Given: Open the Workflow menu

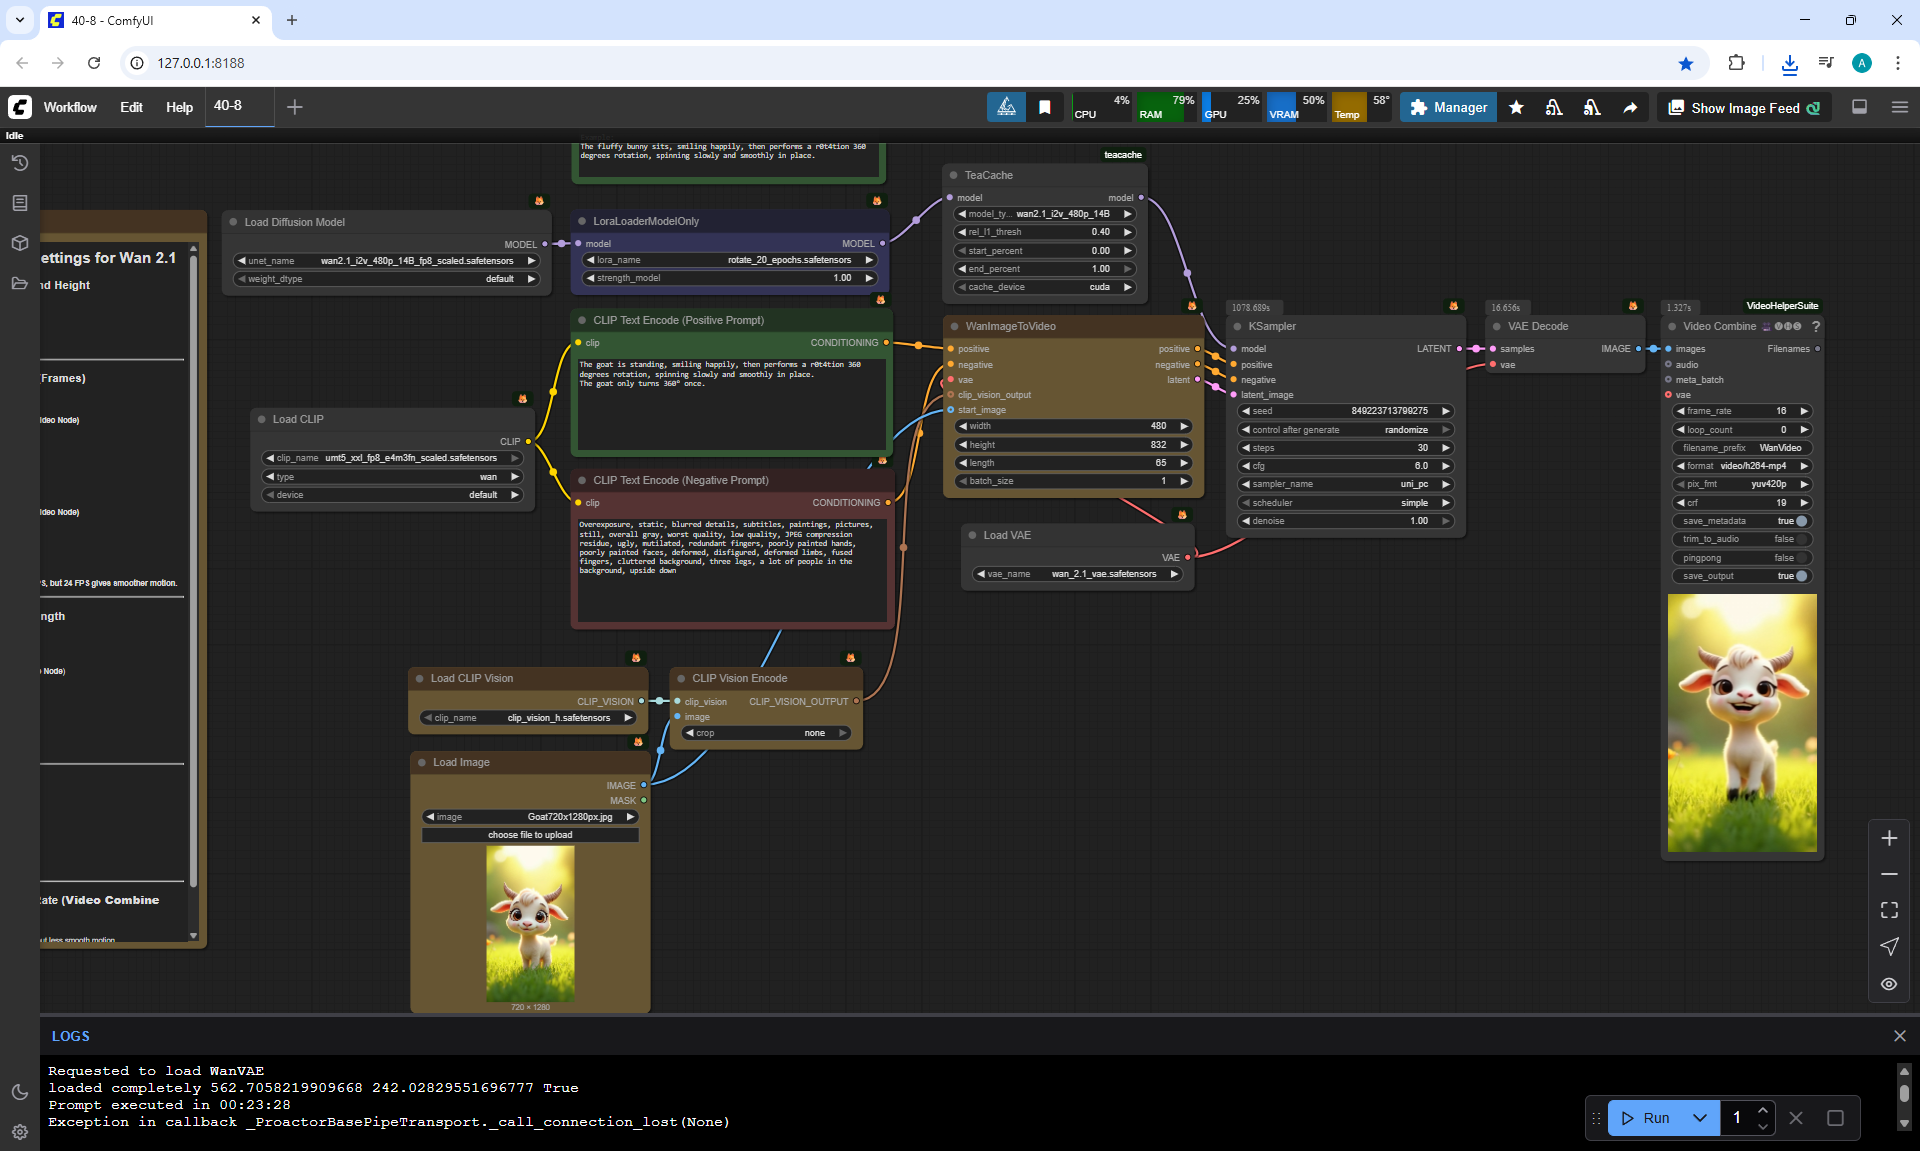Looking at the screenshot, I should coord(70,107).
